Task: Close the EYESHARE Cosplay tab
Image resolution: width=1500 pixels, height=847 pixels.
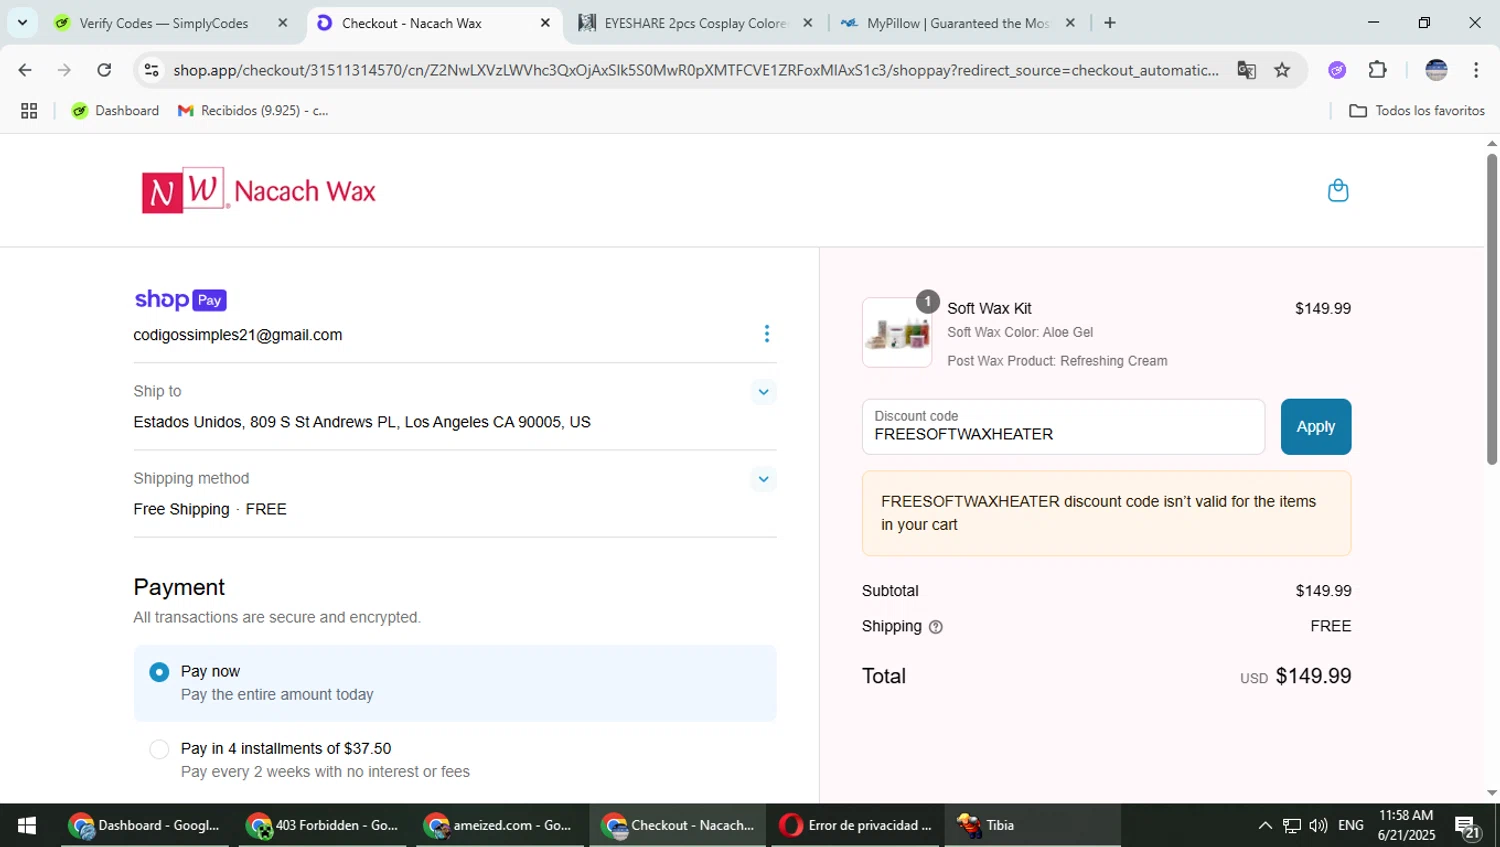Action: coord(808,23)
